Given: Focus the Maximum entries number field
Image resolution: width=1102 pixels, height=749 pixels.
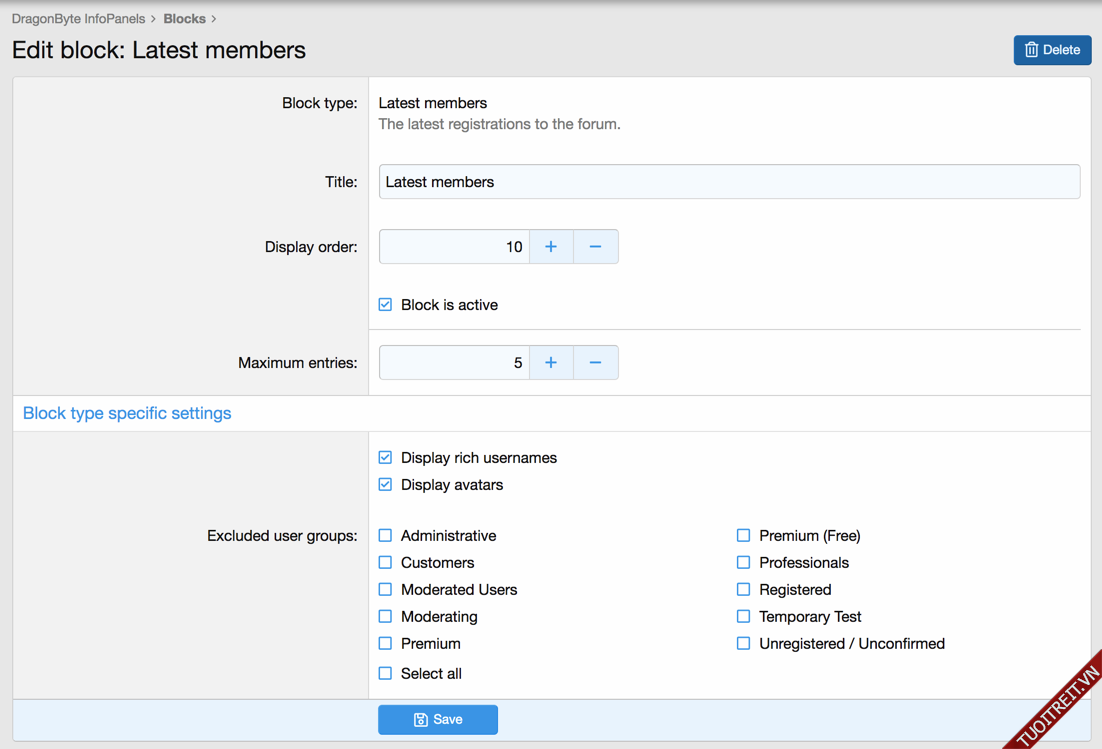Looking at the screenshot, I should coord(454,363).
